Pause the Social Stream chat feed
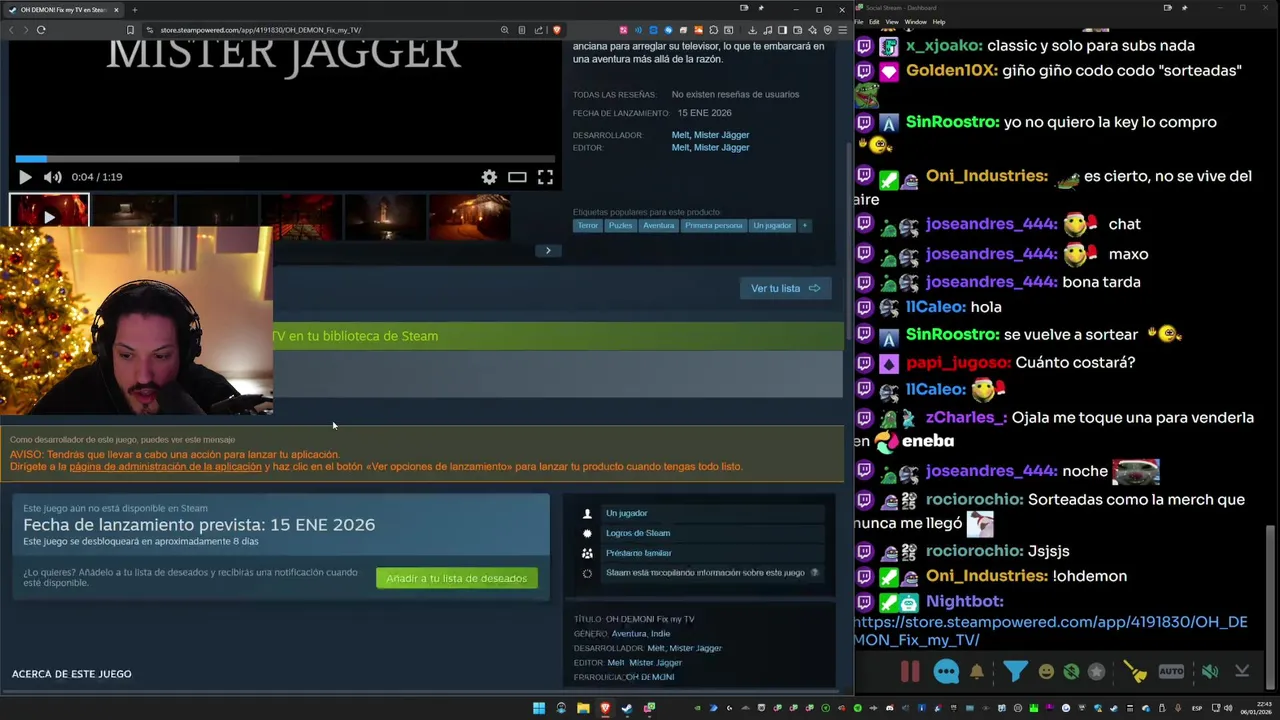The image size is (1280, 720). click(910, 672)
